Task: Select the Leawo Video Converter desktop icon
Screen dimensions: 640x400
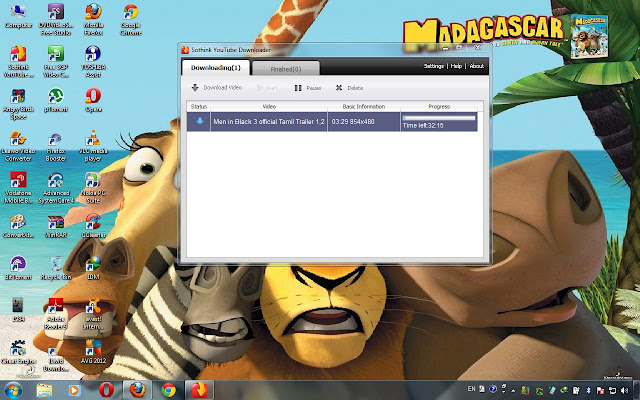Action: (18, 146)
